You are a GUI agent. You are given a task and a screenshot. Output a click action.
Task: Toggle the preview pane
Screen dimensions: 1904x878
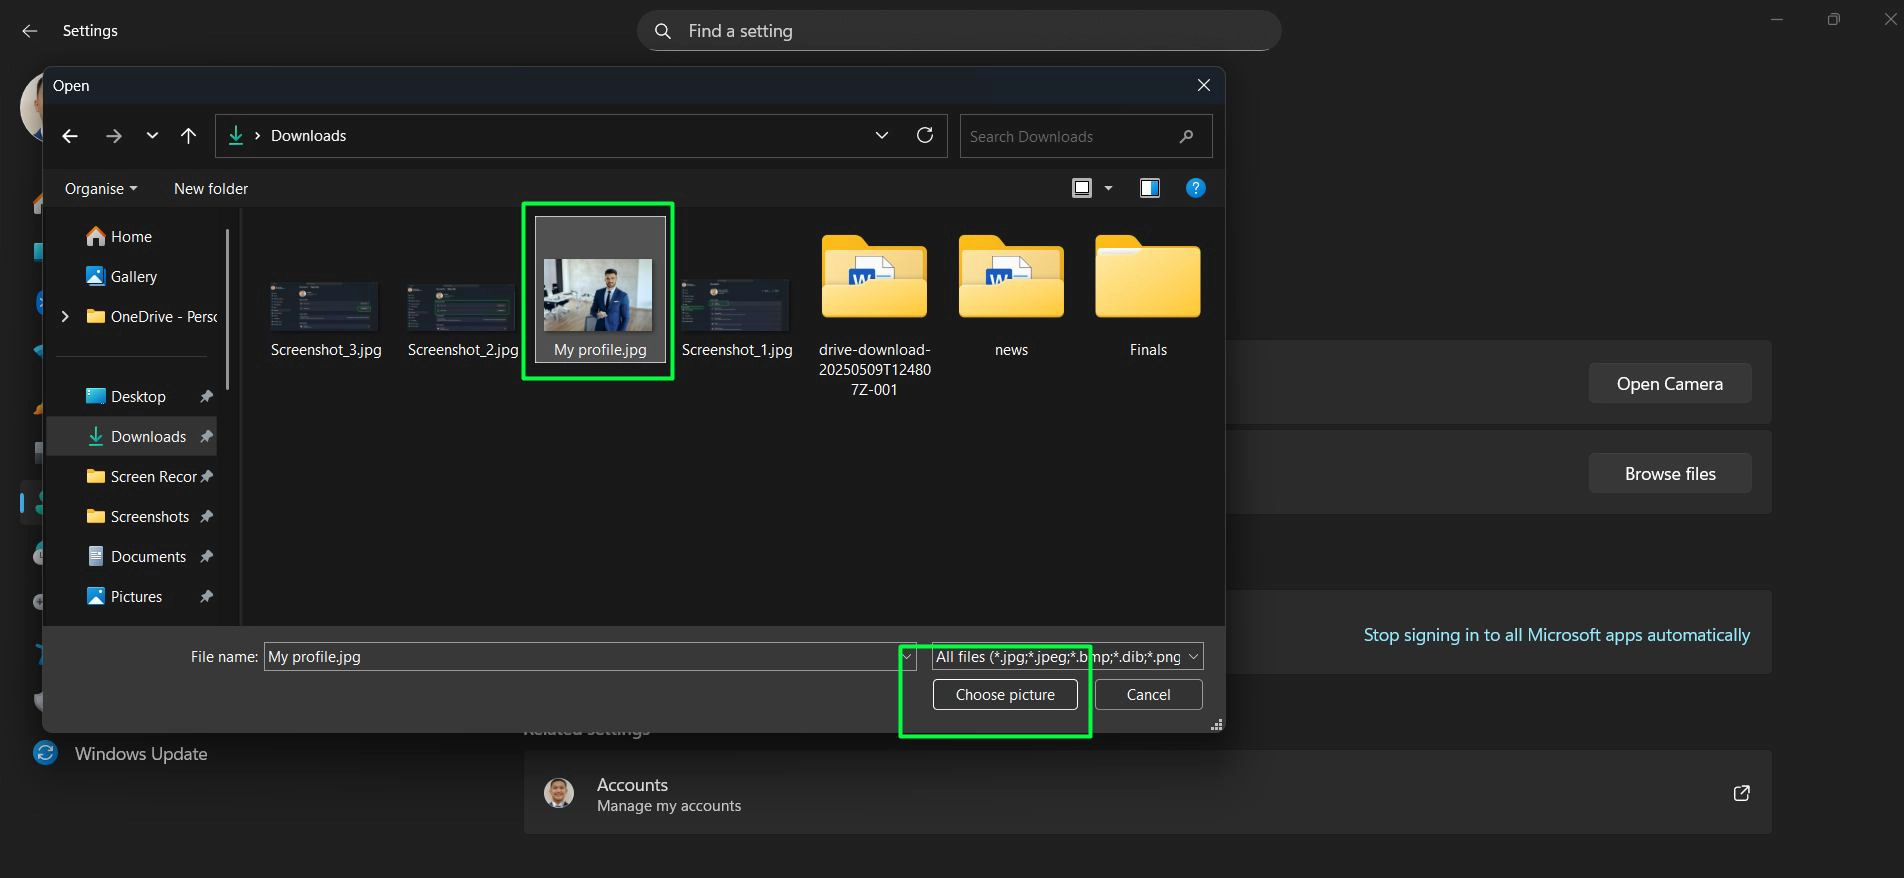click(1150, 188)
